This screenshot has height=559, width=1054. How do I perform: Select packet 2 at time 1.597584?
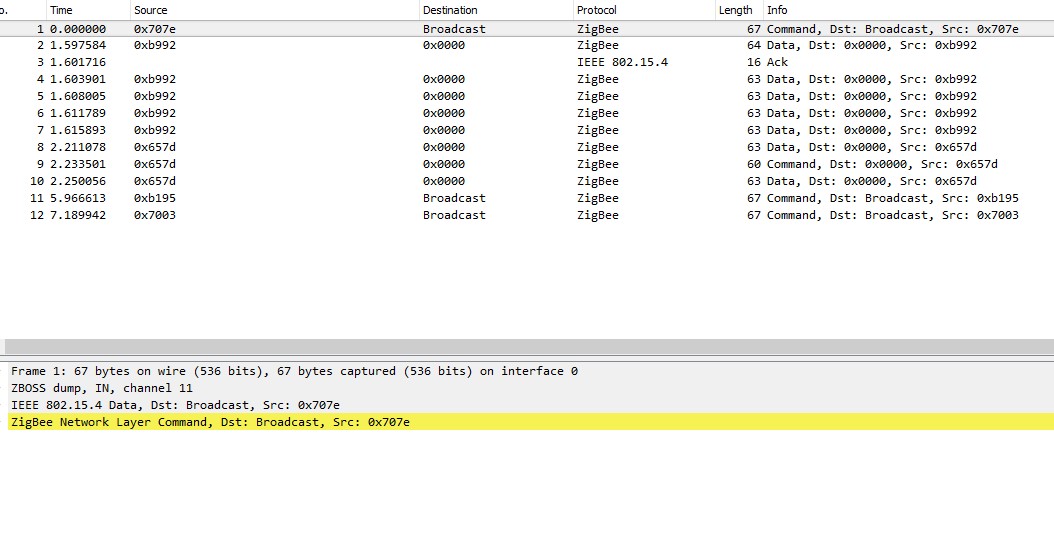[527, 45]
